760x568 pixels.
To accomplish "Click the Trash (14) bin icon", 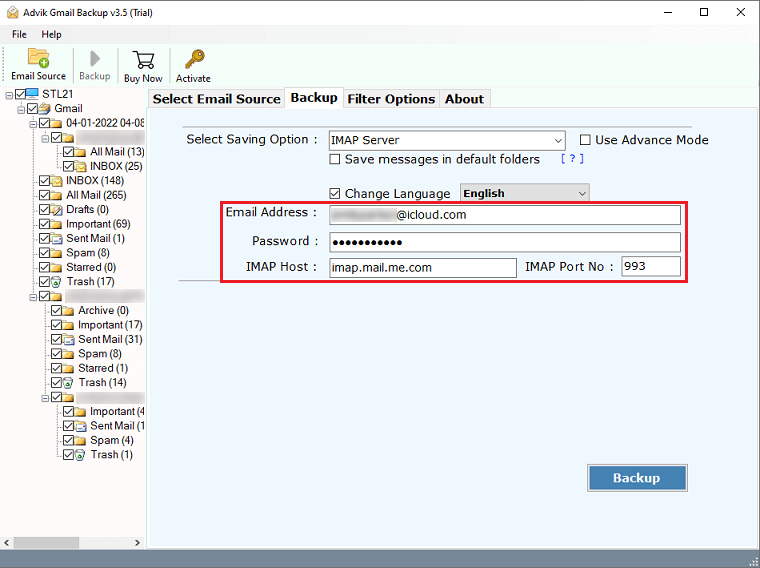I will (68, 383).
